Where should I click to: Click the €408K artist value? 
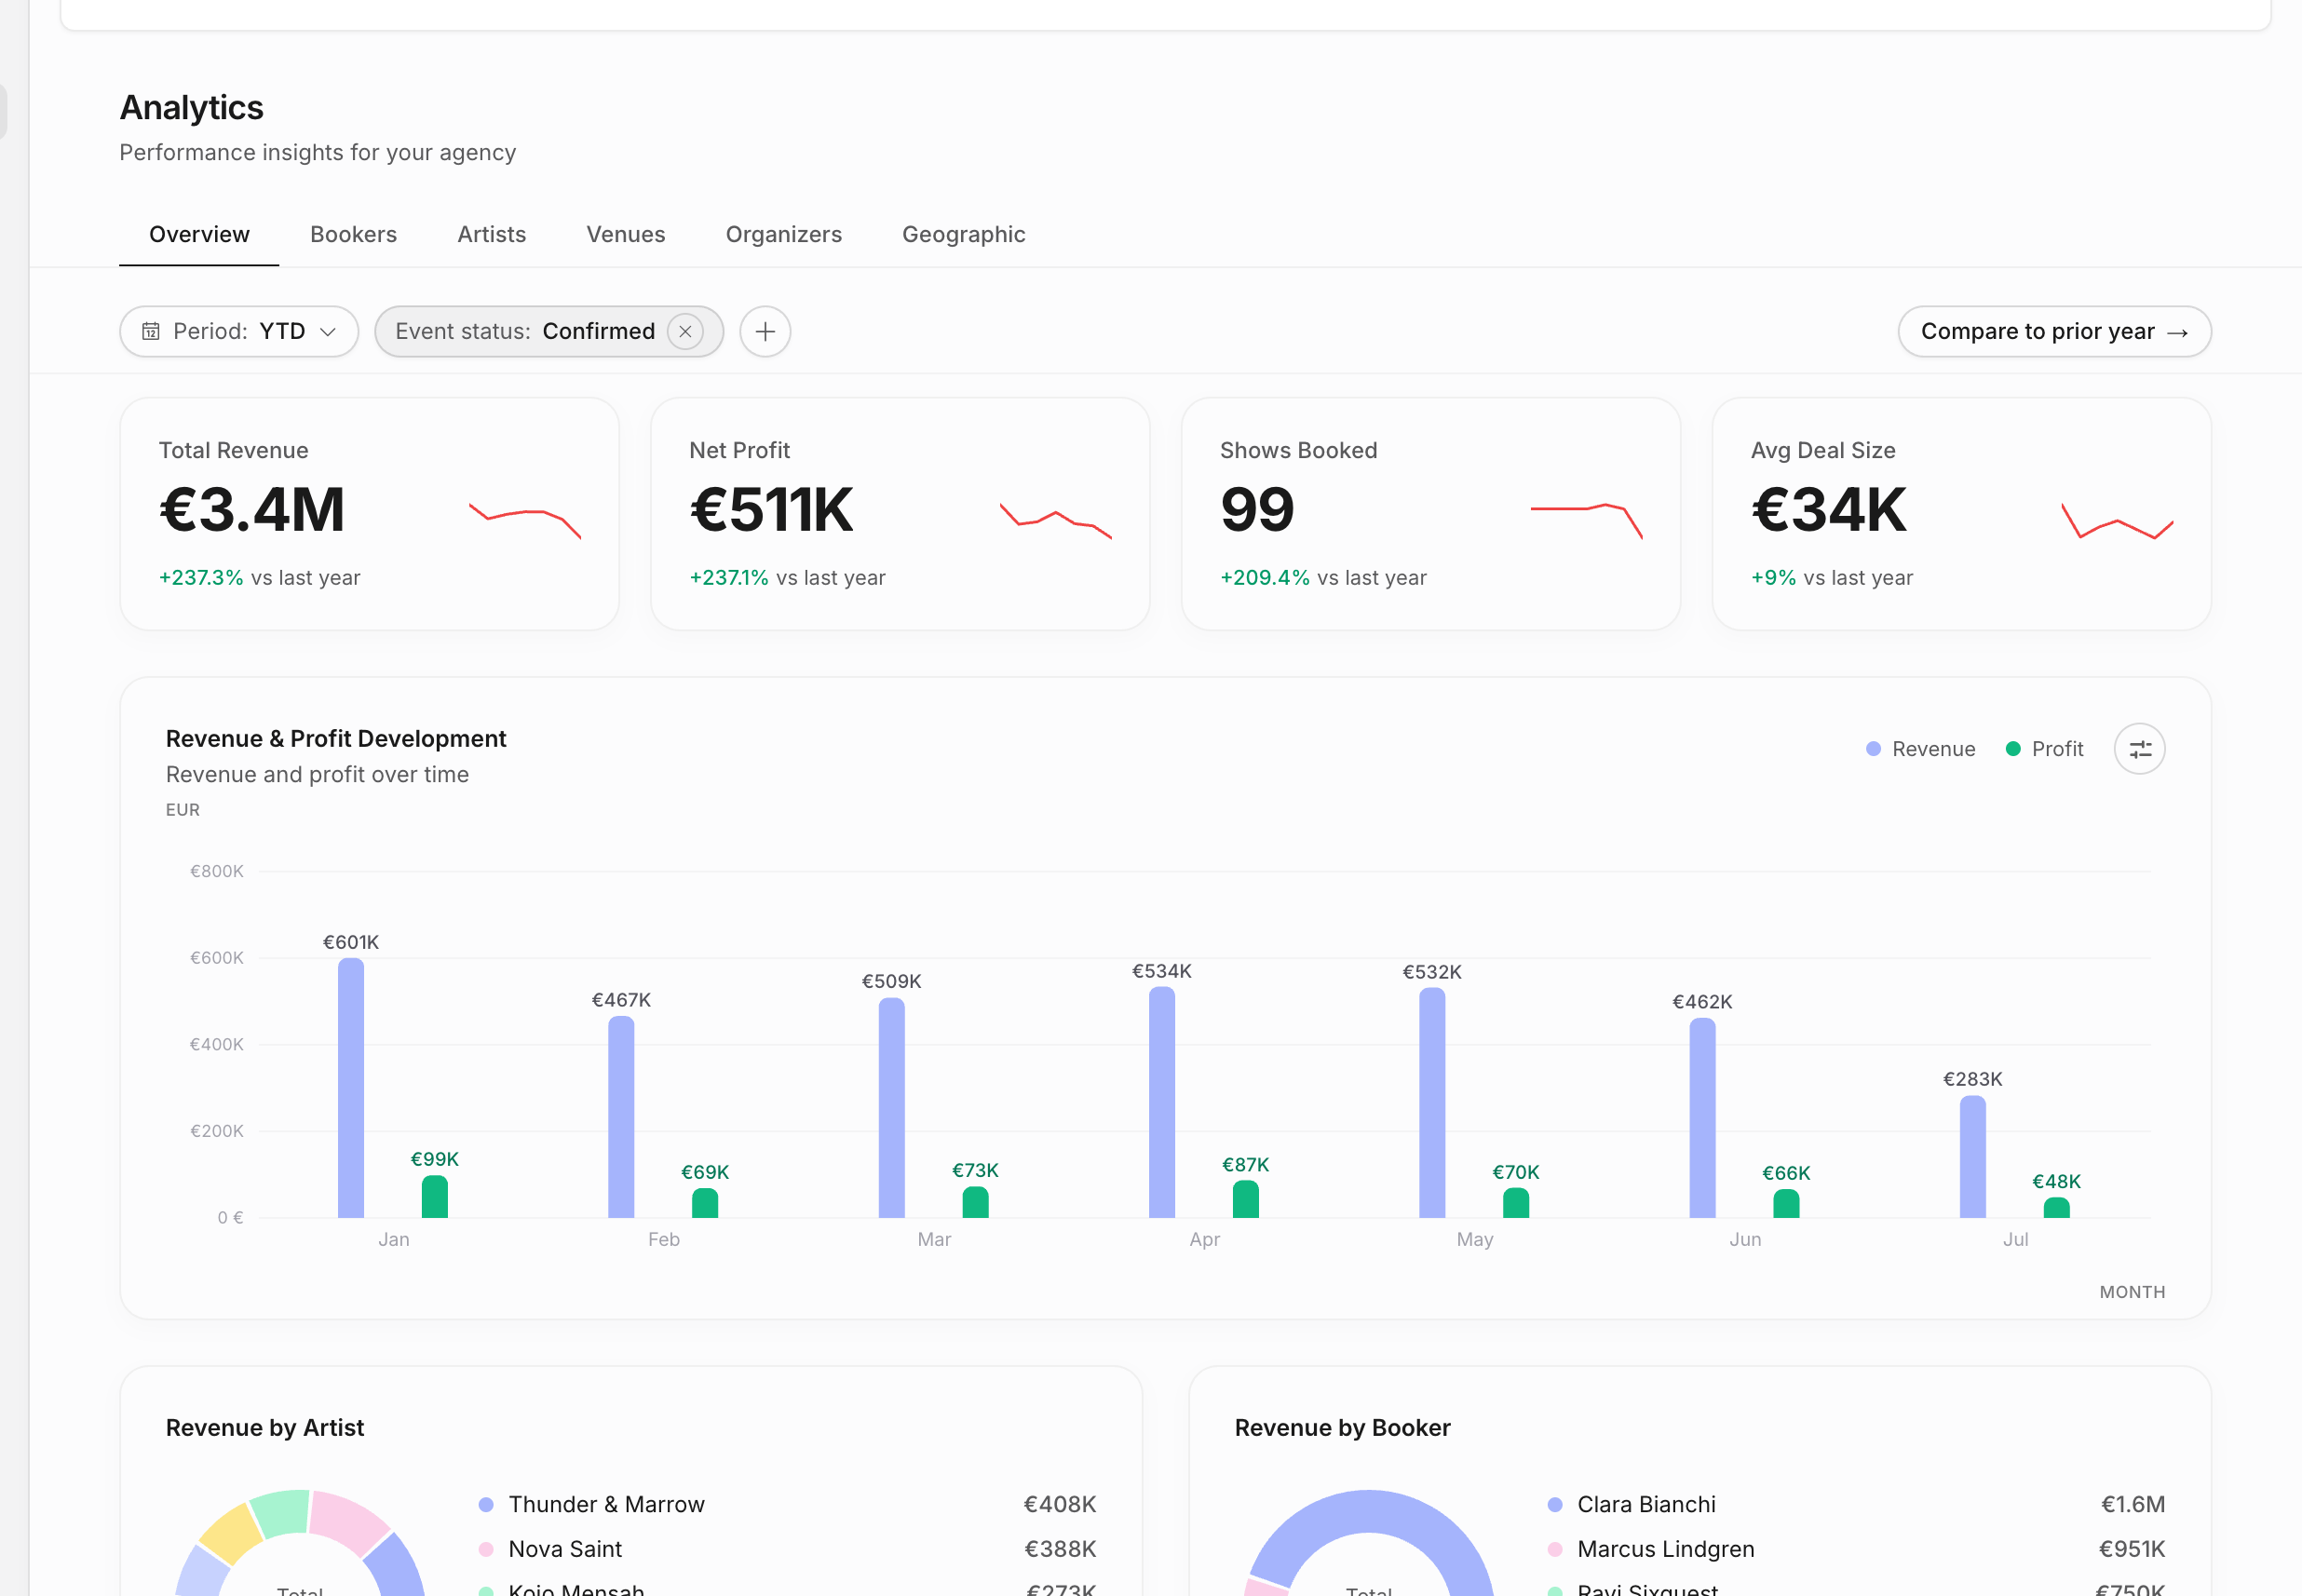[x=1060, y=1504]
